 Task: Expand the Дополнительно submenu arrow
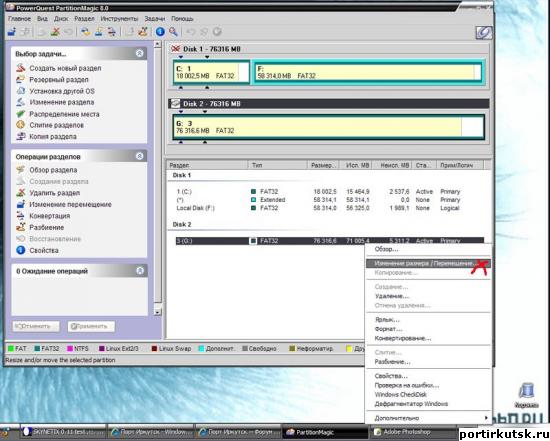click(x=486, y=418)
